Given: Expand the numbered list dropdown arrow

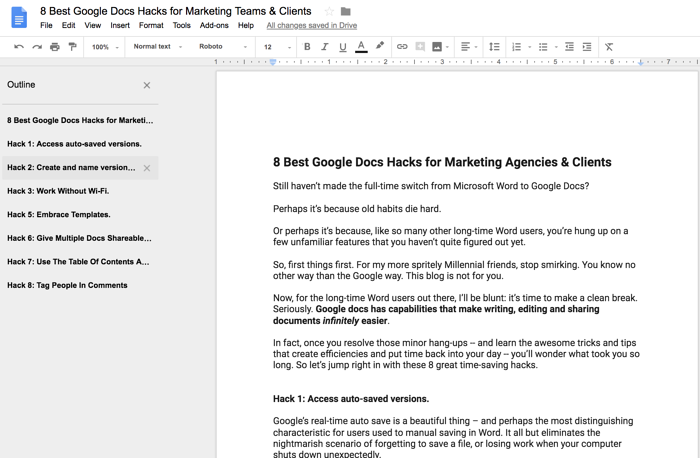Looking at the screenshot, I should tap(529, 47).
